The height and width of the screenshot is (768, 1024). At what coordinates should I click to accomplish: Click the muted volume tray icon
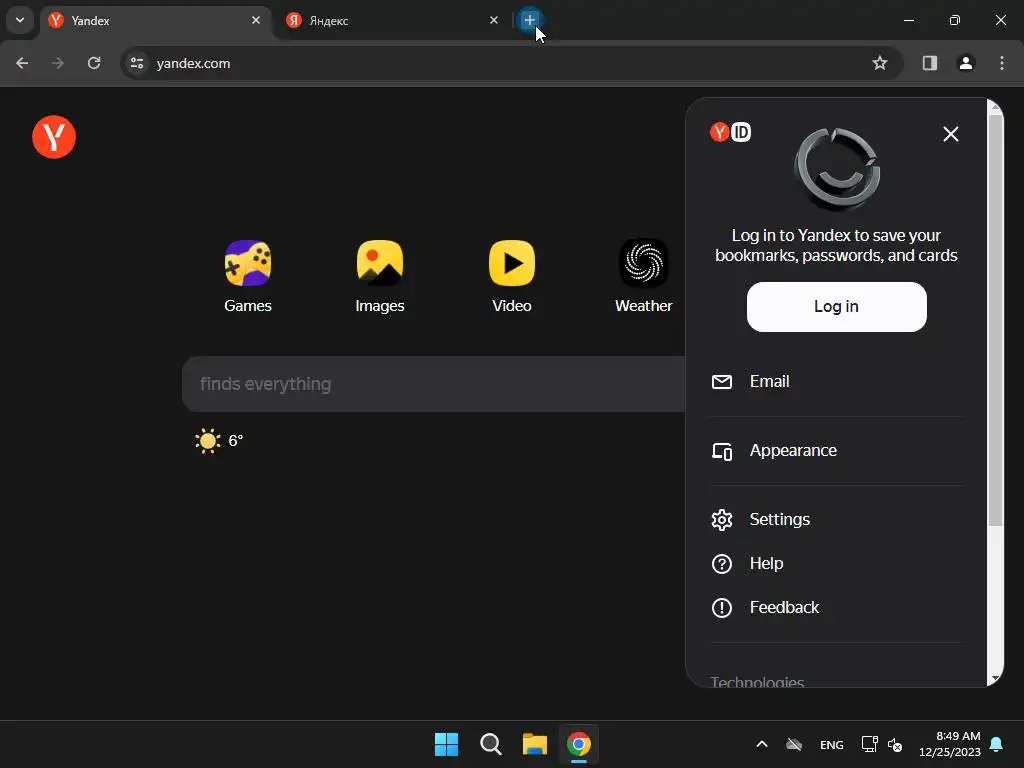pos(895,745)
